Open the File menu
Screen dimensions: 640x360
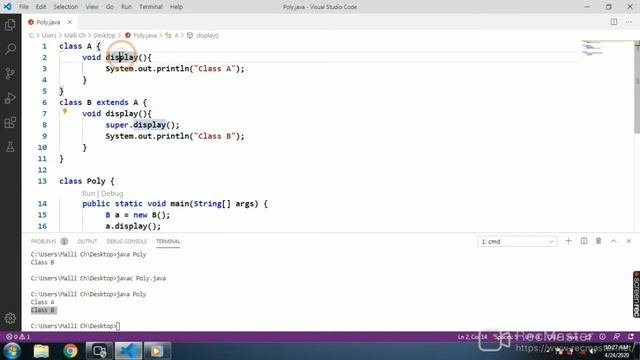(x=24, y=7)
